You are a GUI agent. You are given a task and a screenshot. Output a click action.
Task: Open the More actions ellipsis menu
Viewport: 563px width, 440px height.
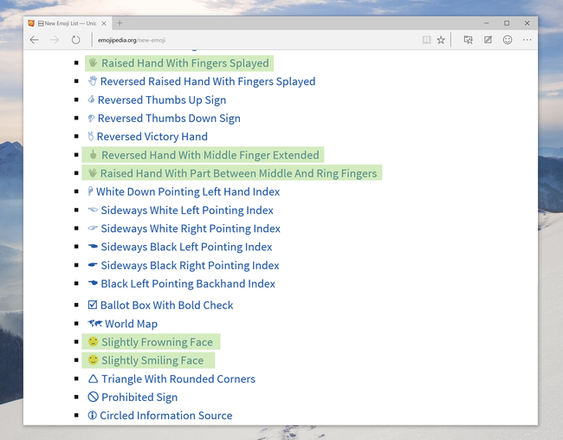coord(527,40)
